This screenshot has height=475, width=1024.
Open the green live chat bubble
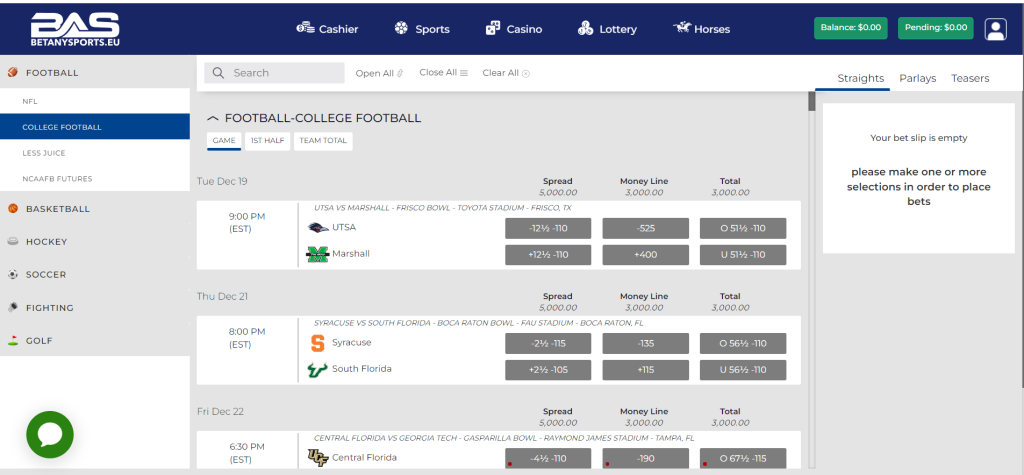click(x=50, y=434)
